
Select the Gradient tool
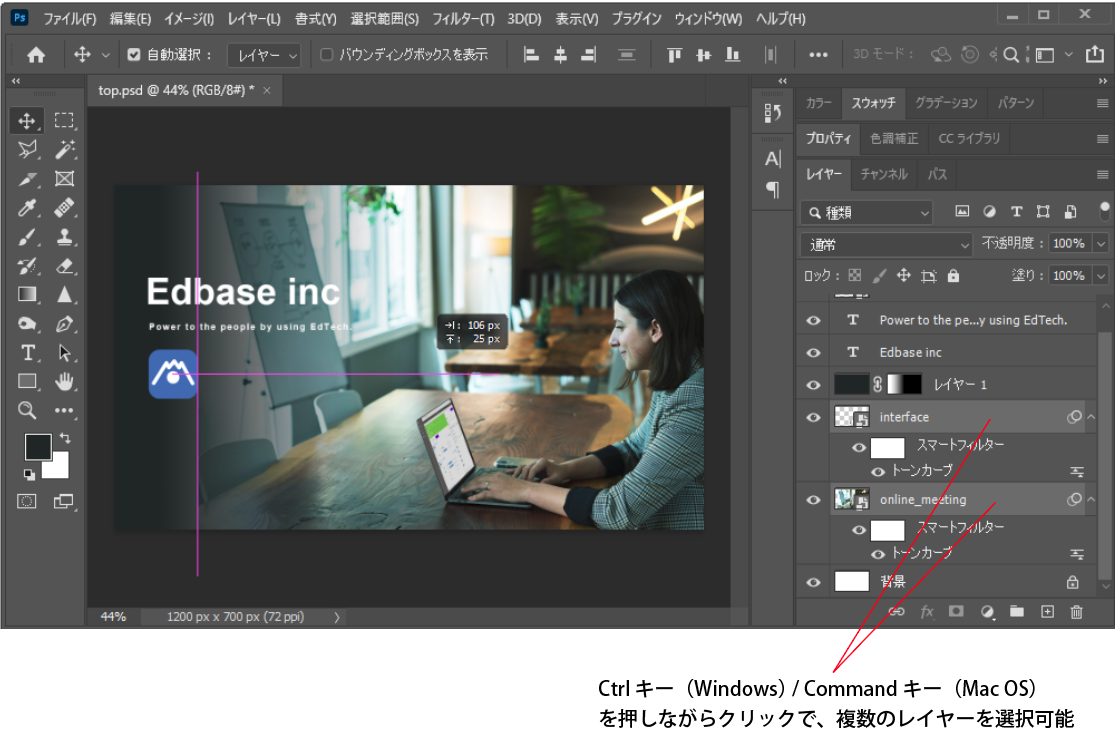[x=27, y=294]
